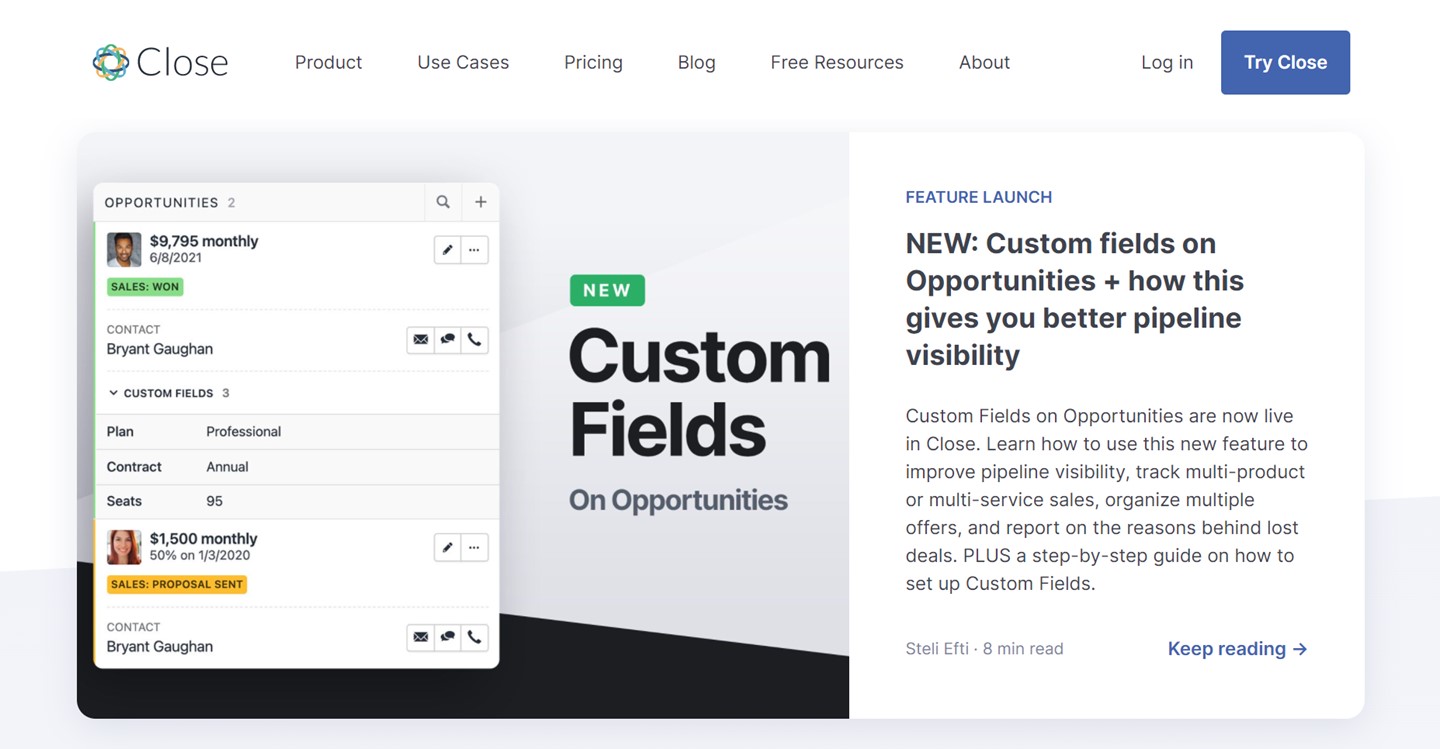
Task: Click pencil edit icon on $9,795 opportunity
Action: 447,250
